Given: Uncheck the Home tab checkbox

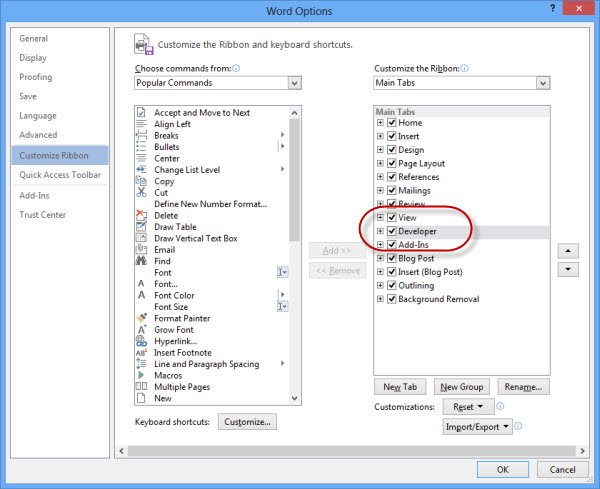Looking at the screenshot, I should tap(391, 122).
